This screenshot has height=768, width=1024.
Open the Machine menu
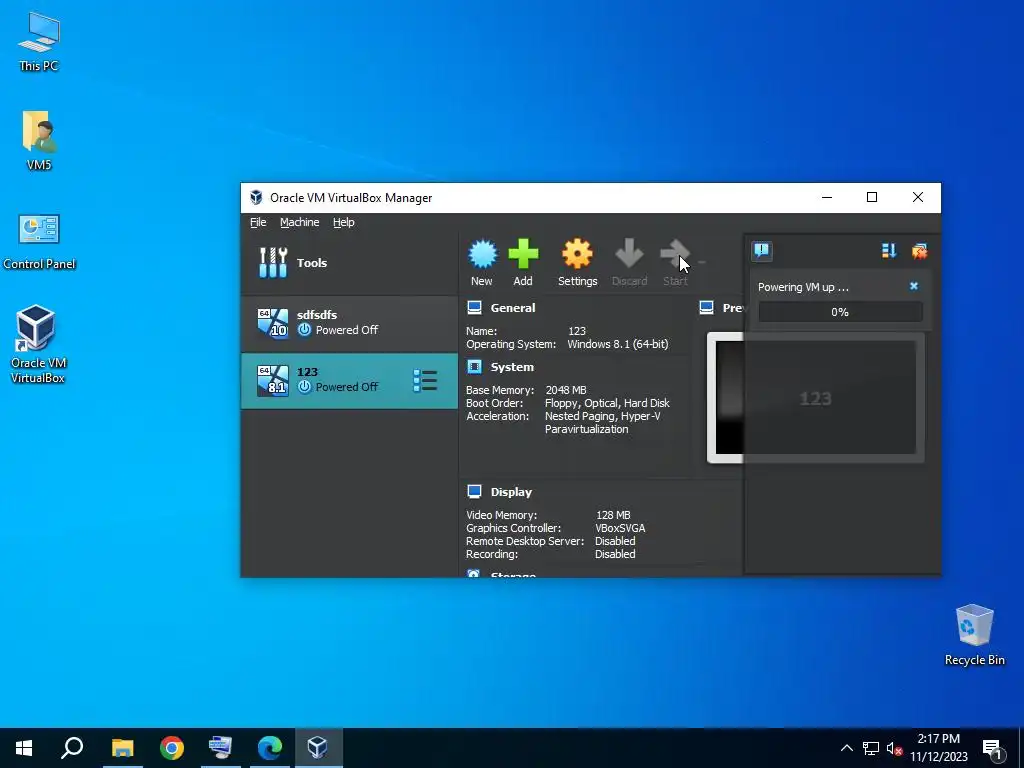[300, 222]
